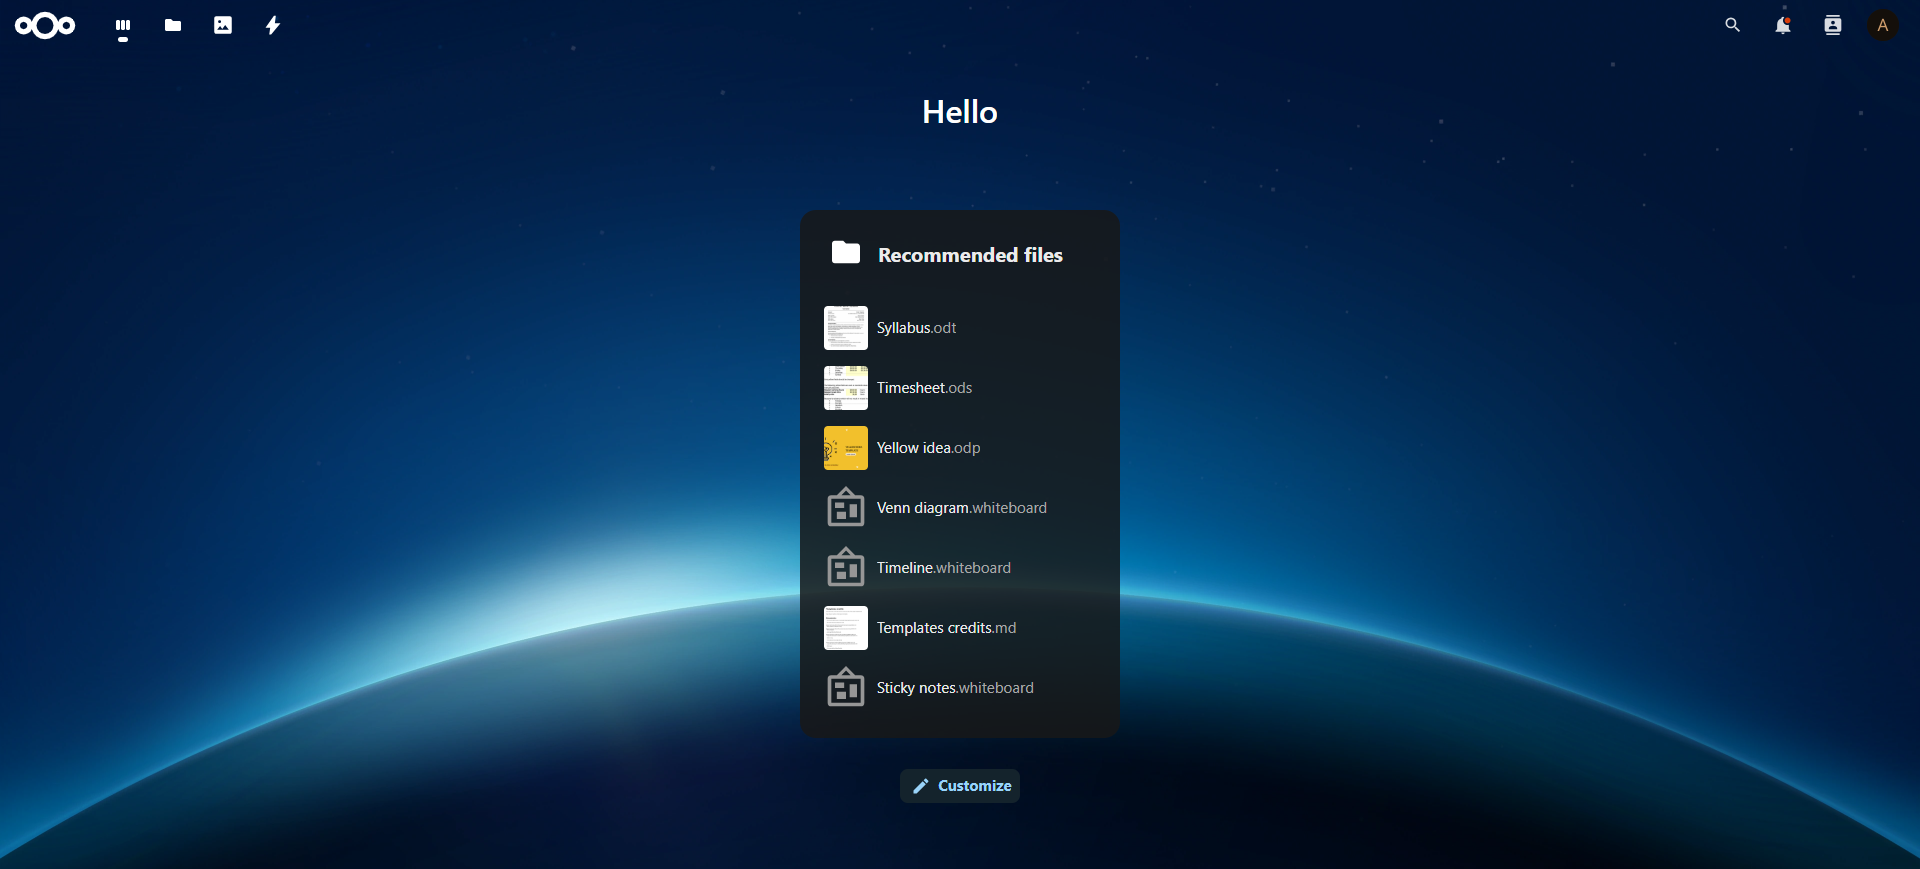Open Templates credits.md file
The image size is (1920, 869).
(946, 628)
